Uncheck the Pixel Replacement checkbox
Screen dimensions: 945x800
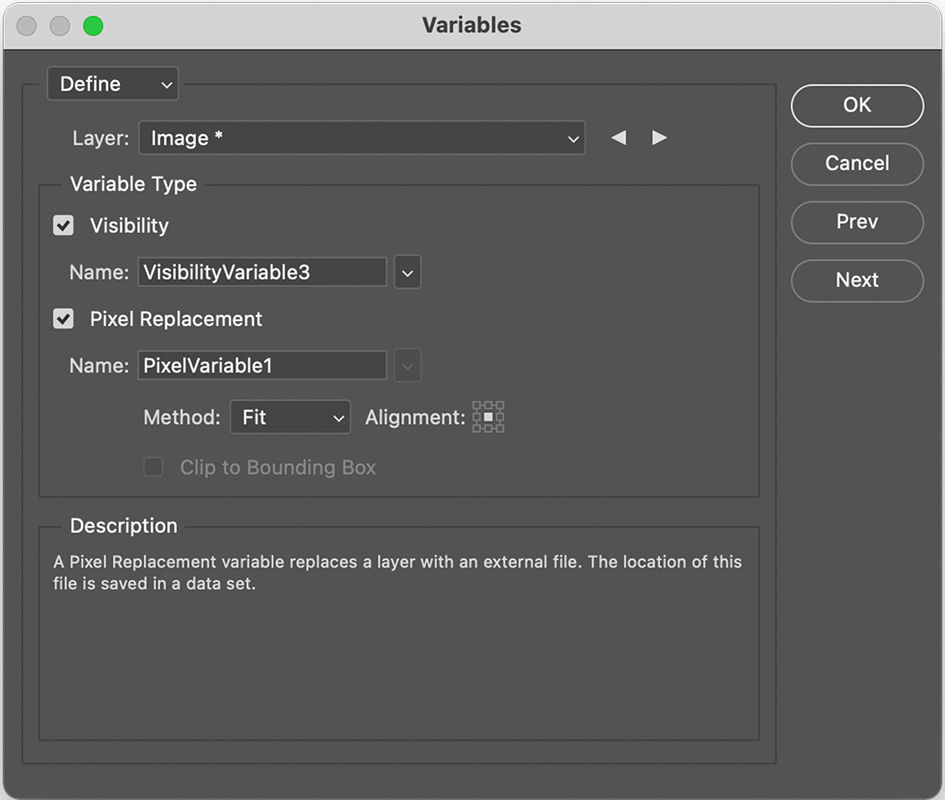click(x=64, y=319)
